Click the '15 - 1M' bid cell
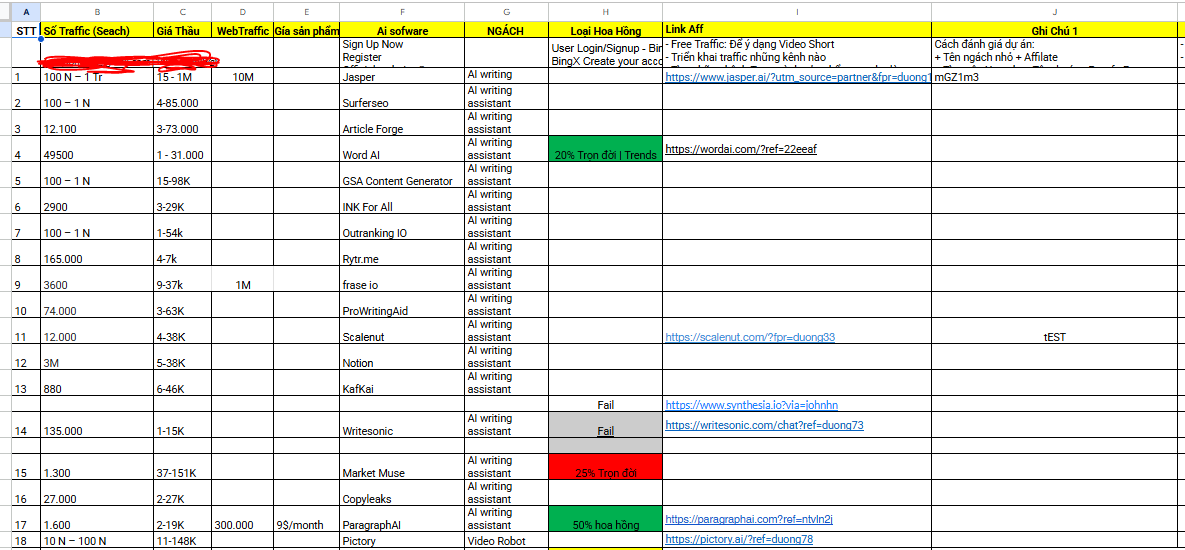1185x550 pixels. coord(182,76)
